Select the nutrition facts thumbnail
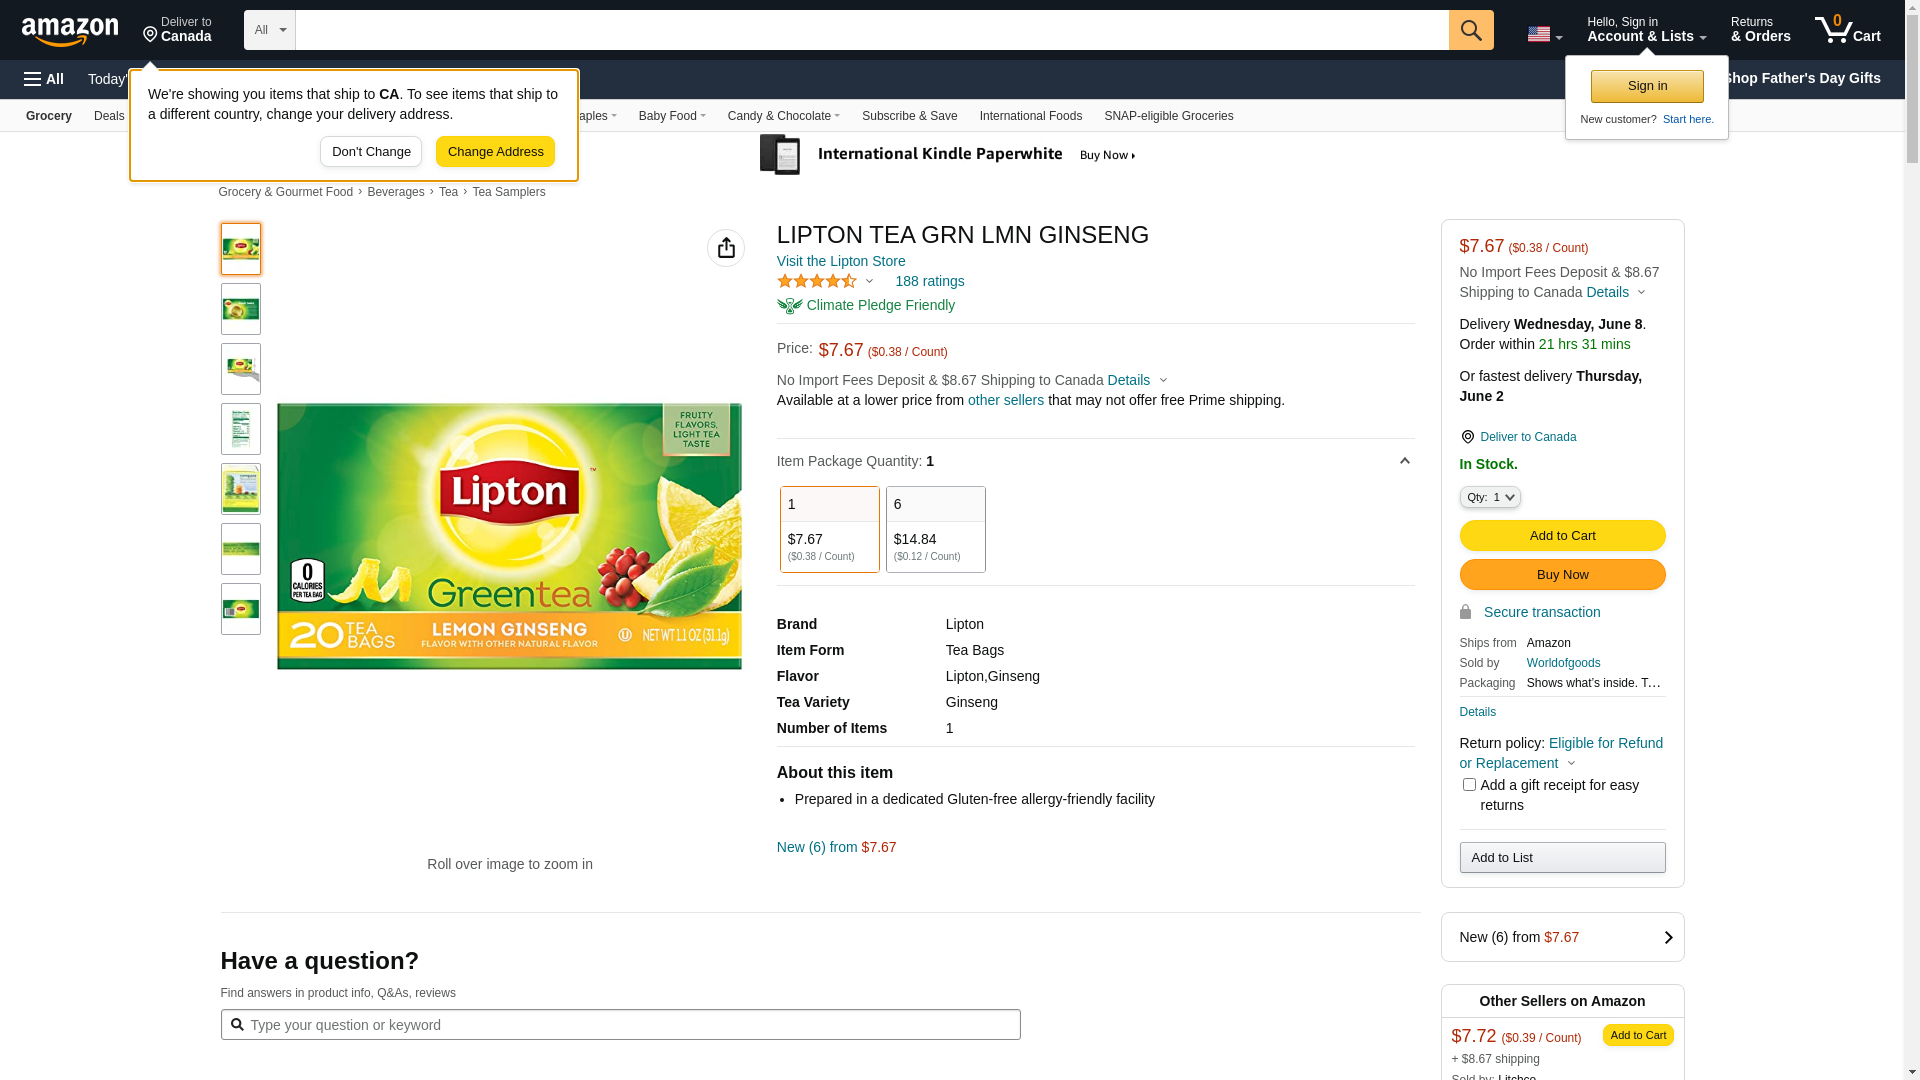The image size is (1920, 1080). coord(241,429)
